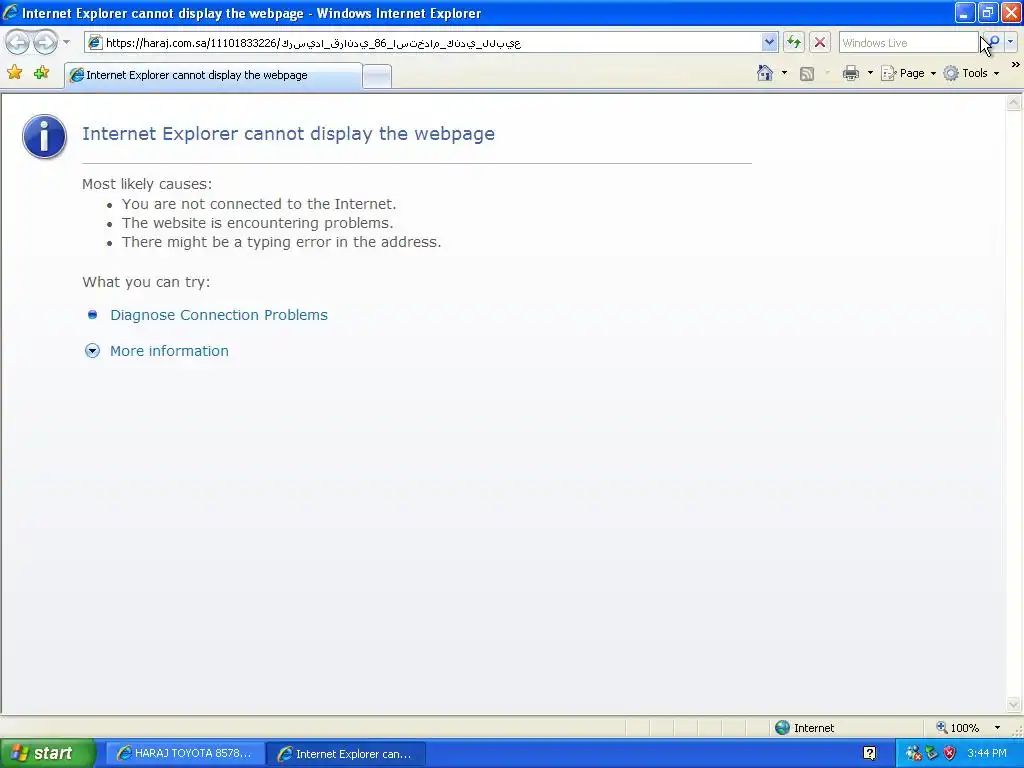The image size is (1024, 768).
Task: Click the Print toolbar icon
Action: pyautogui.click(x=850, y=73)
